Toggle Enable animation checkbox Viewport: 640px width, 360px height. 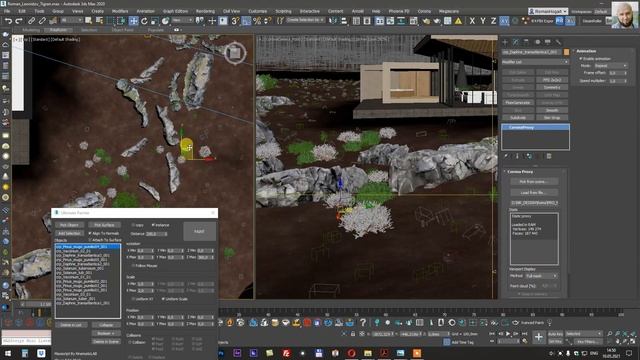coord(581,59)
